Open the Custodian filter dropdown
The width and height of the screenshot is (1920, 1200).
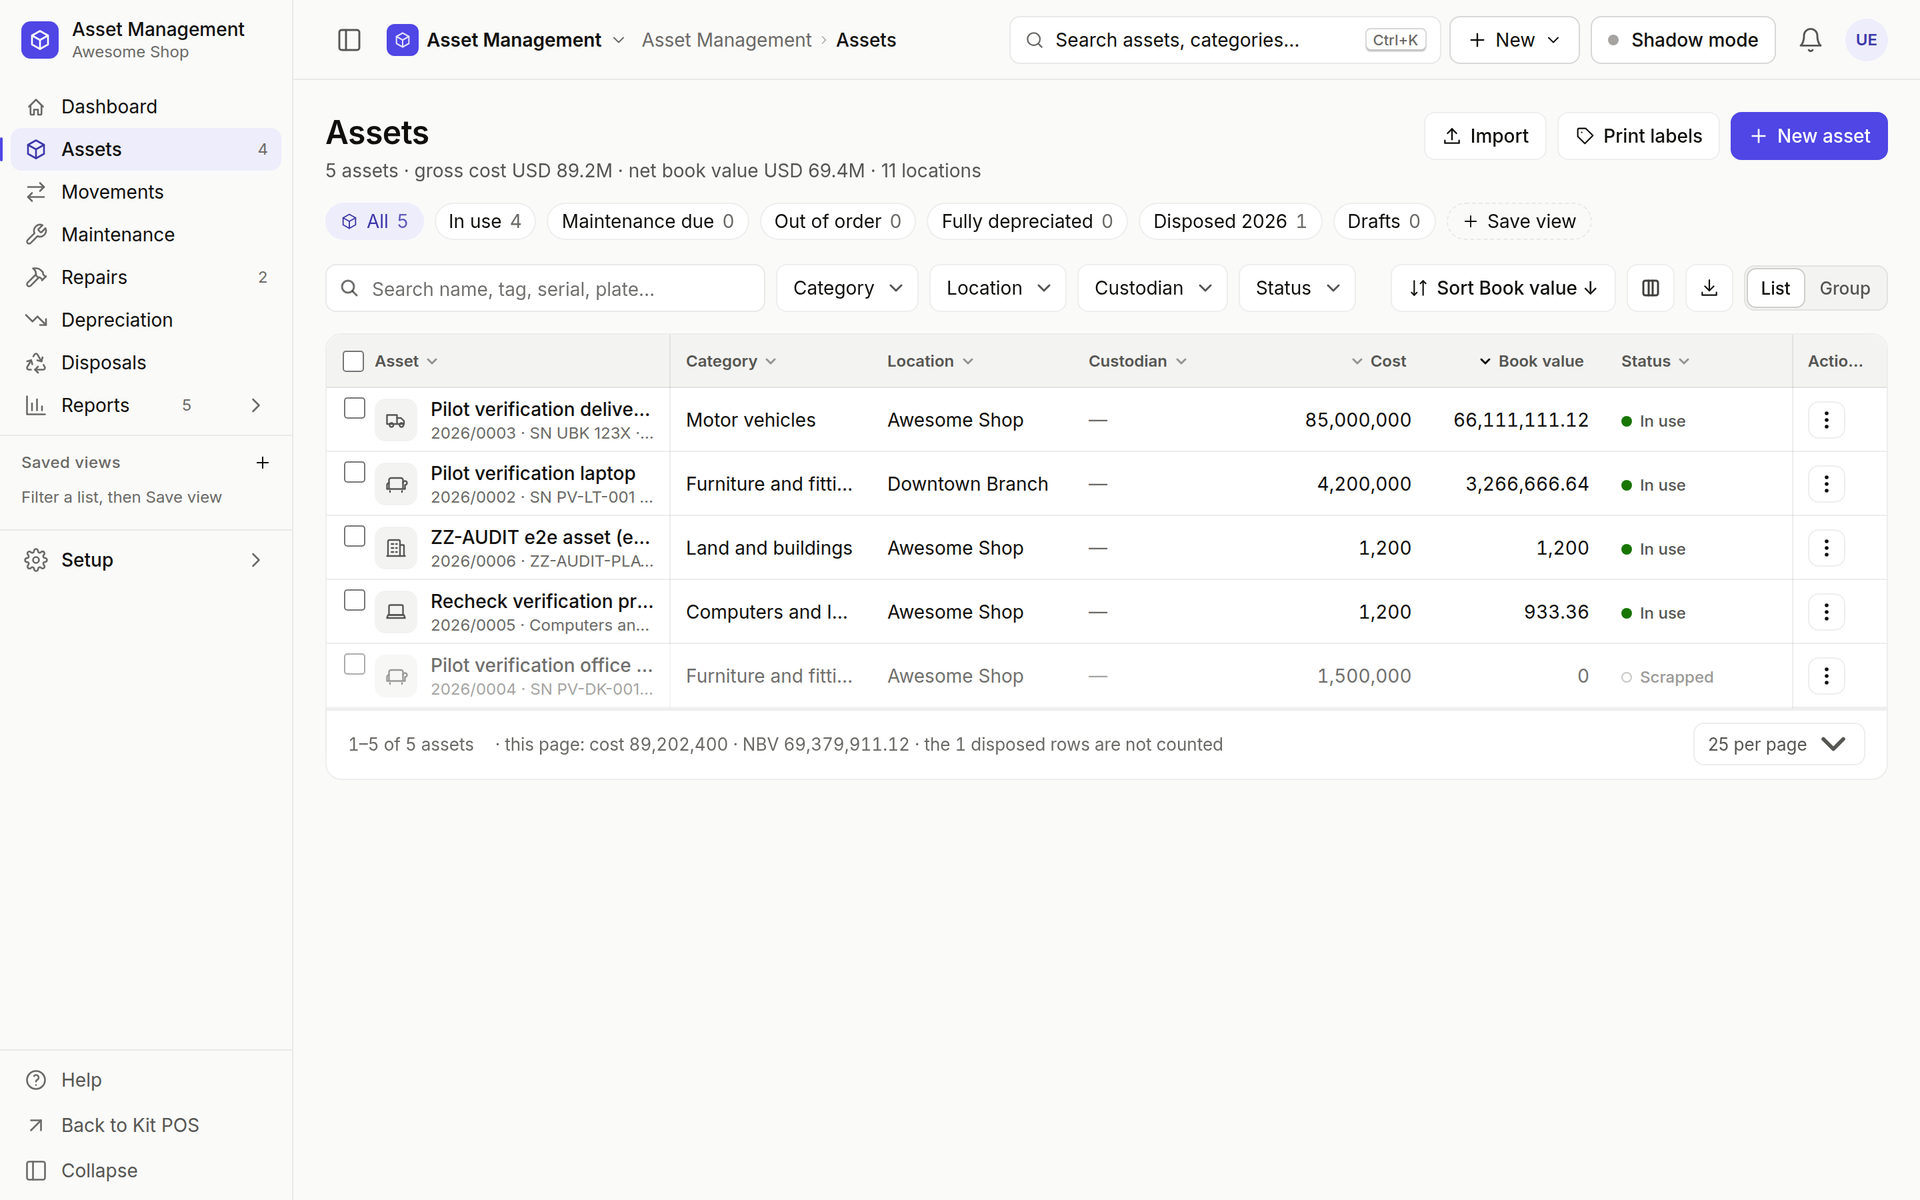click(x=1152, y=288)
